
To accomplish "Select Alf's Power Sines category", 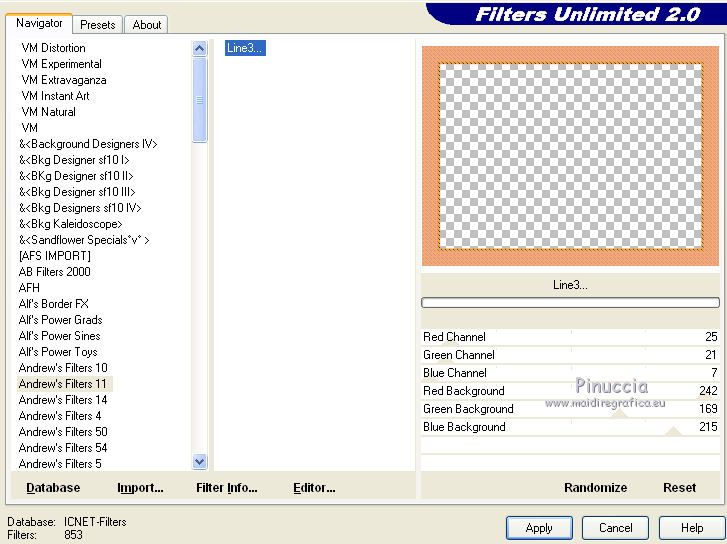I will coord(59,336).
